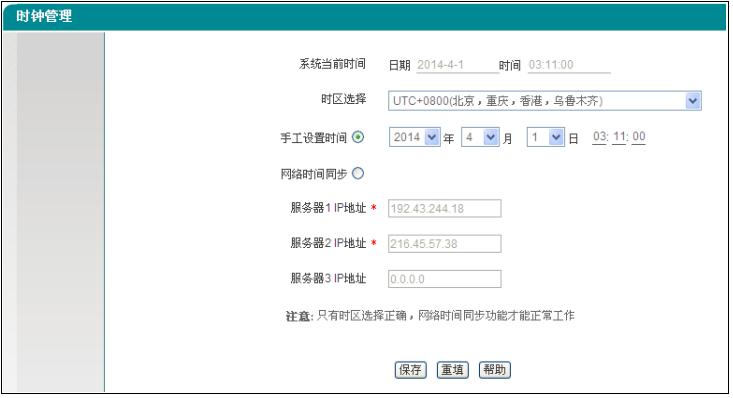Click the 日期 field showing 2014-4-1

[x=457, y=65]
